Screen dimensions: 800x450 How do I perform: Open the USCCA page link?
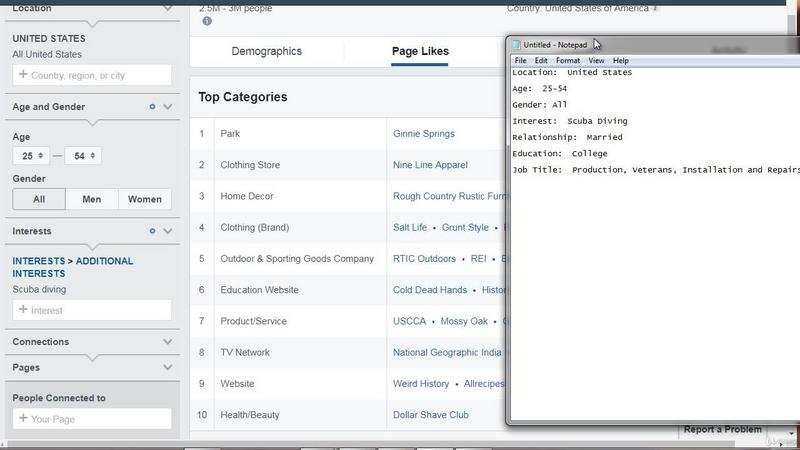pyautogui.click(x=409, y=321)
